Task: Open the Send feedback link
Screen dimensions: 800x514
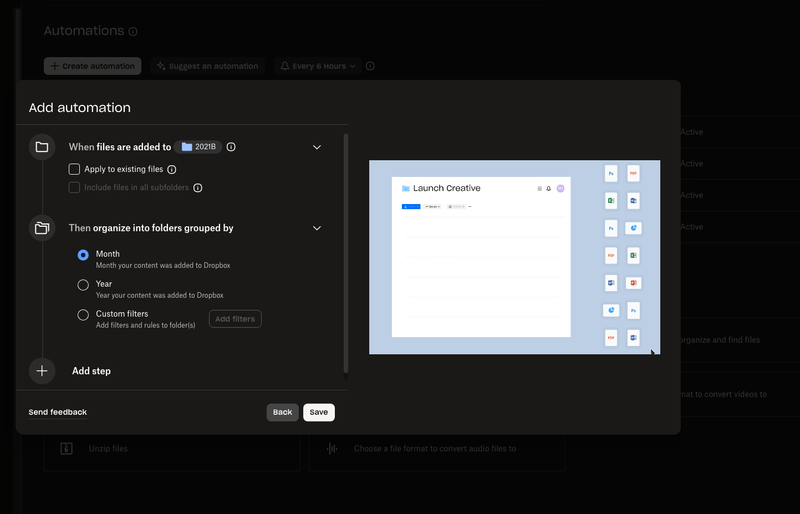Action: point(58,412)
